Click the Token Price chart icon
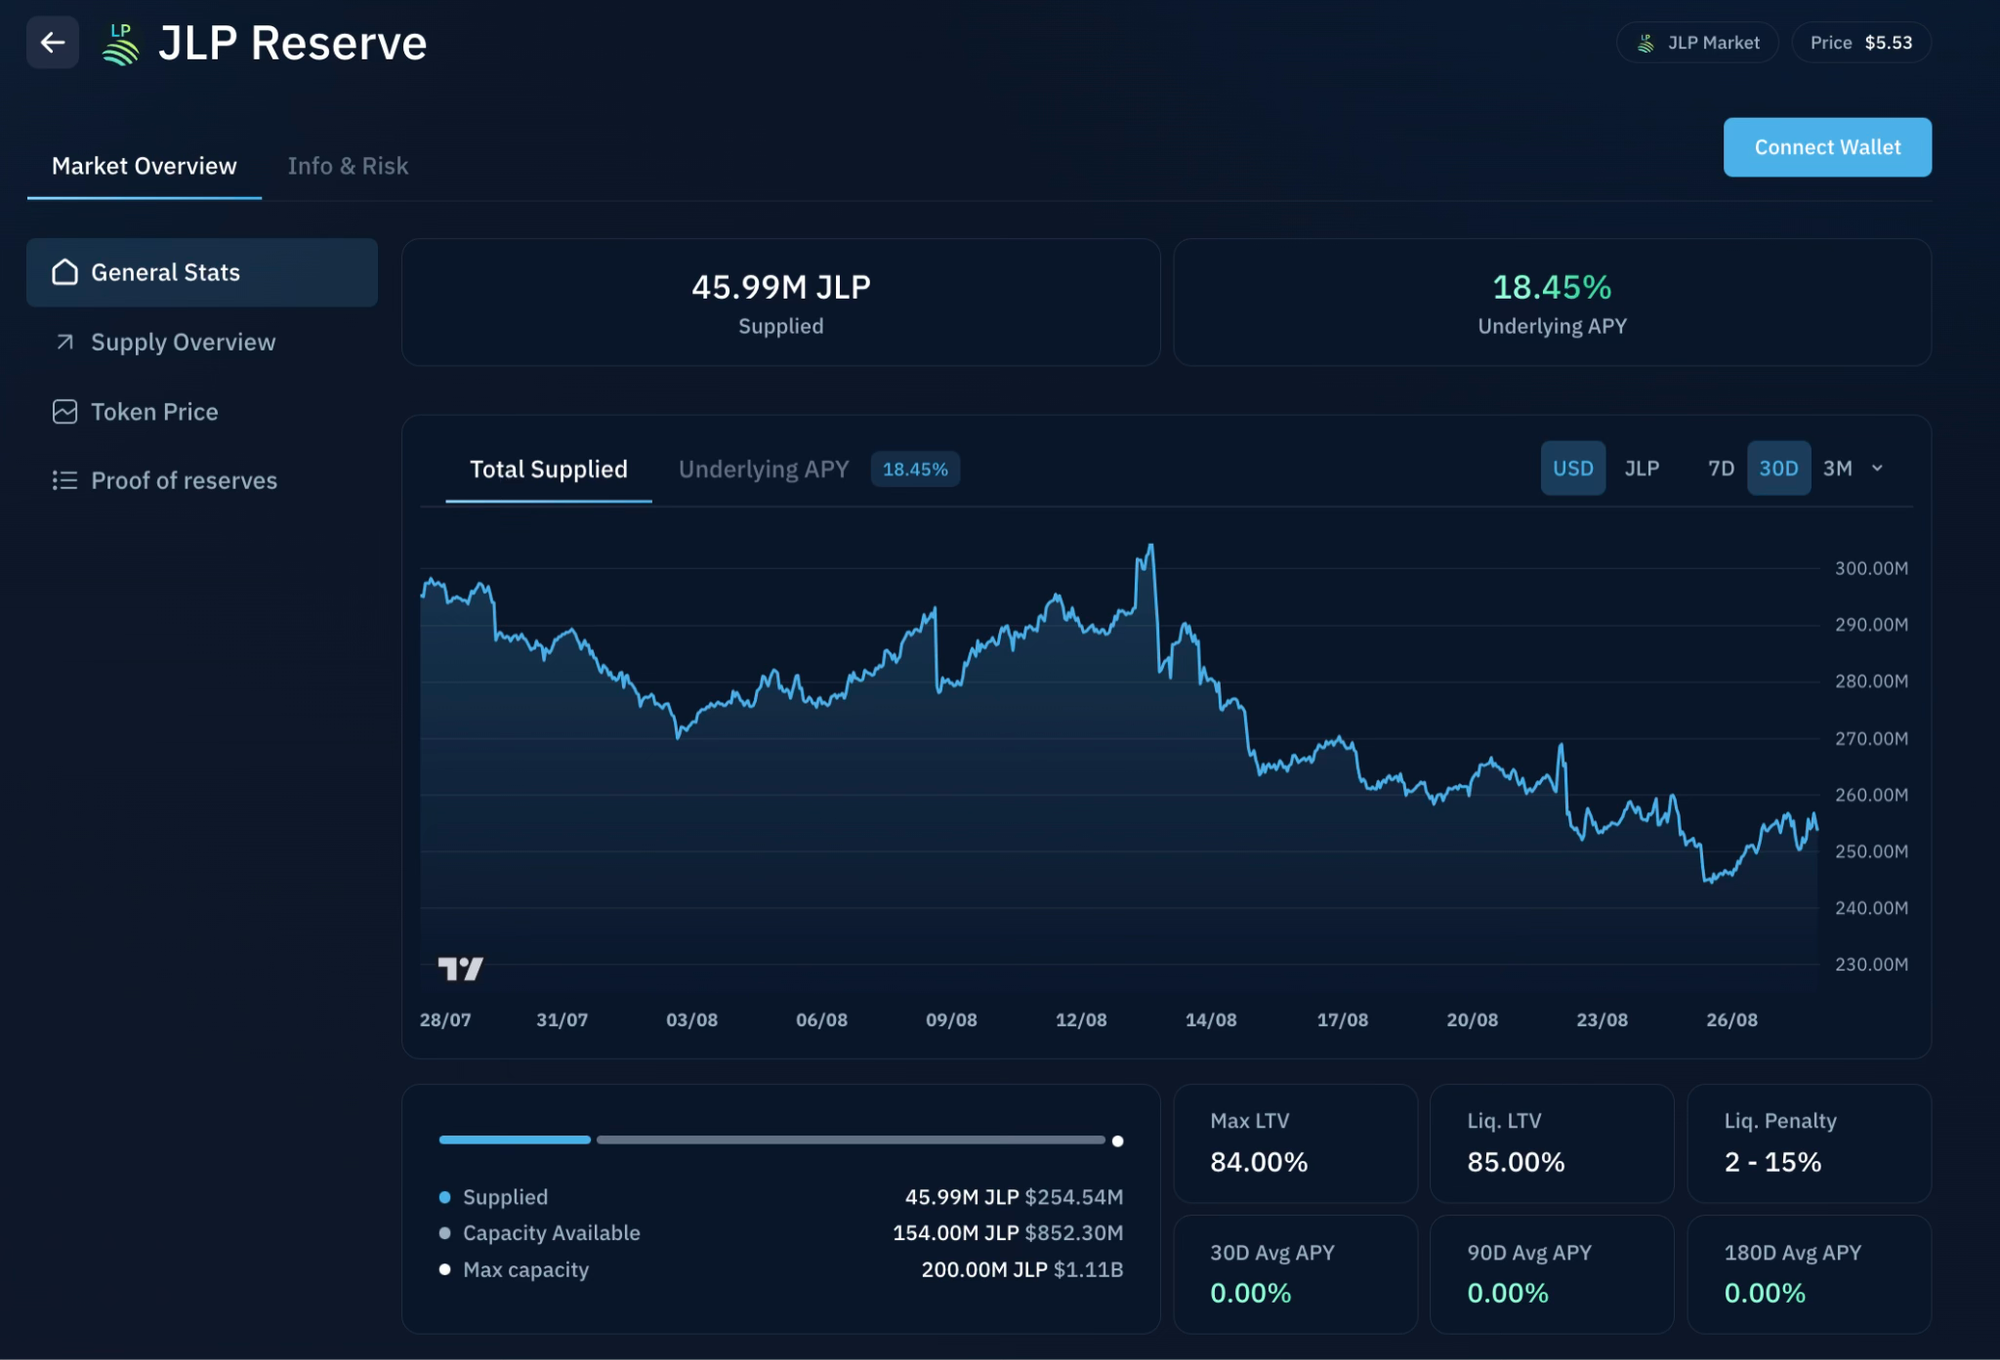 65,412
